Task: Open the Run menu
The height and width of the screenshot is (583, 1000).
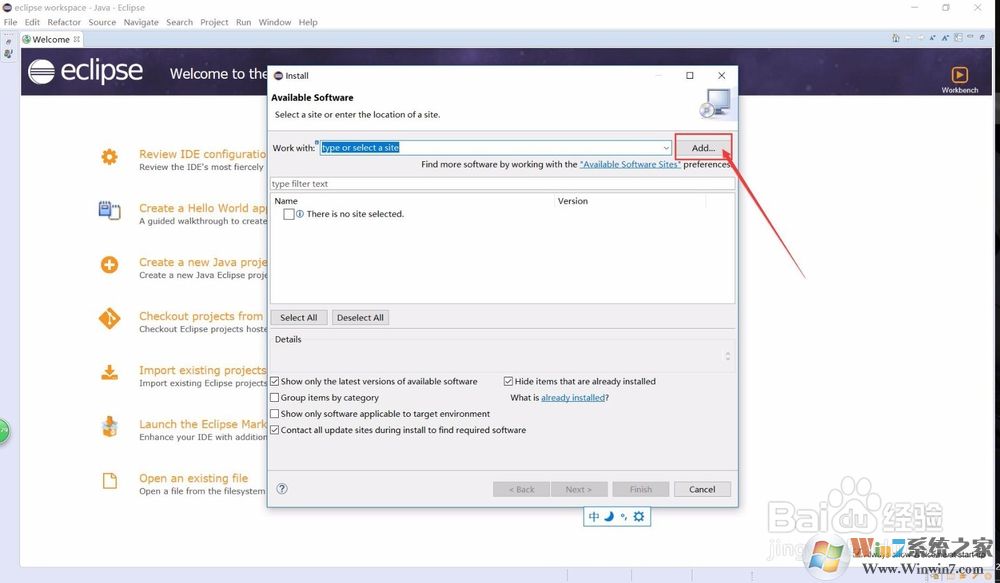Action: click(x=244, y=22)
